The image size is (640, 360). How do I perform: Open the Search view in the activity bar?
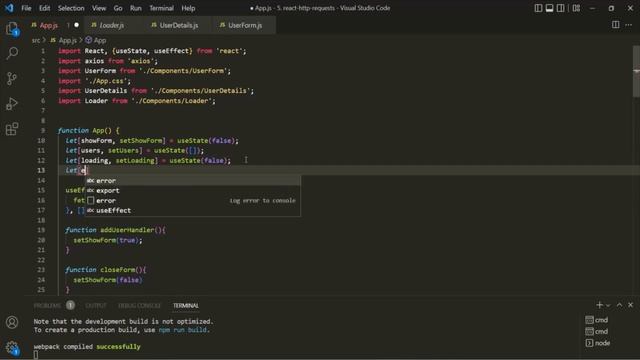(12, 53)
